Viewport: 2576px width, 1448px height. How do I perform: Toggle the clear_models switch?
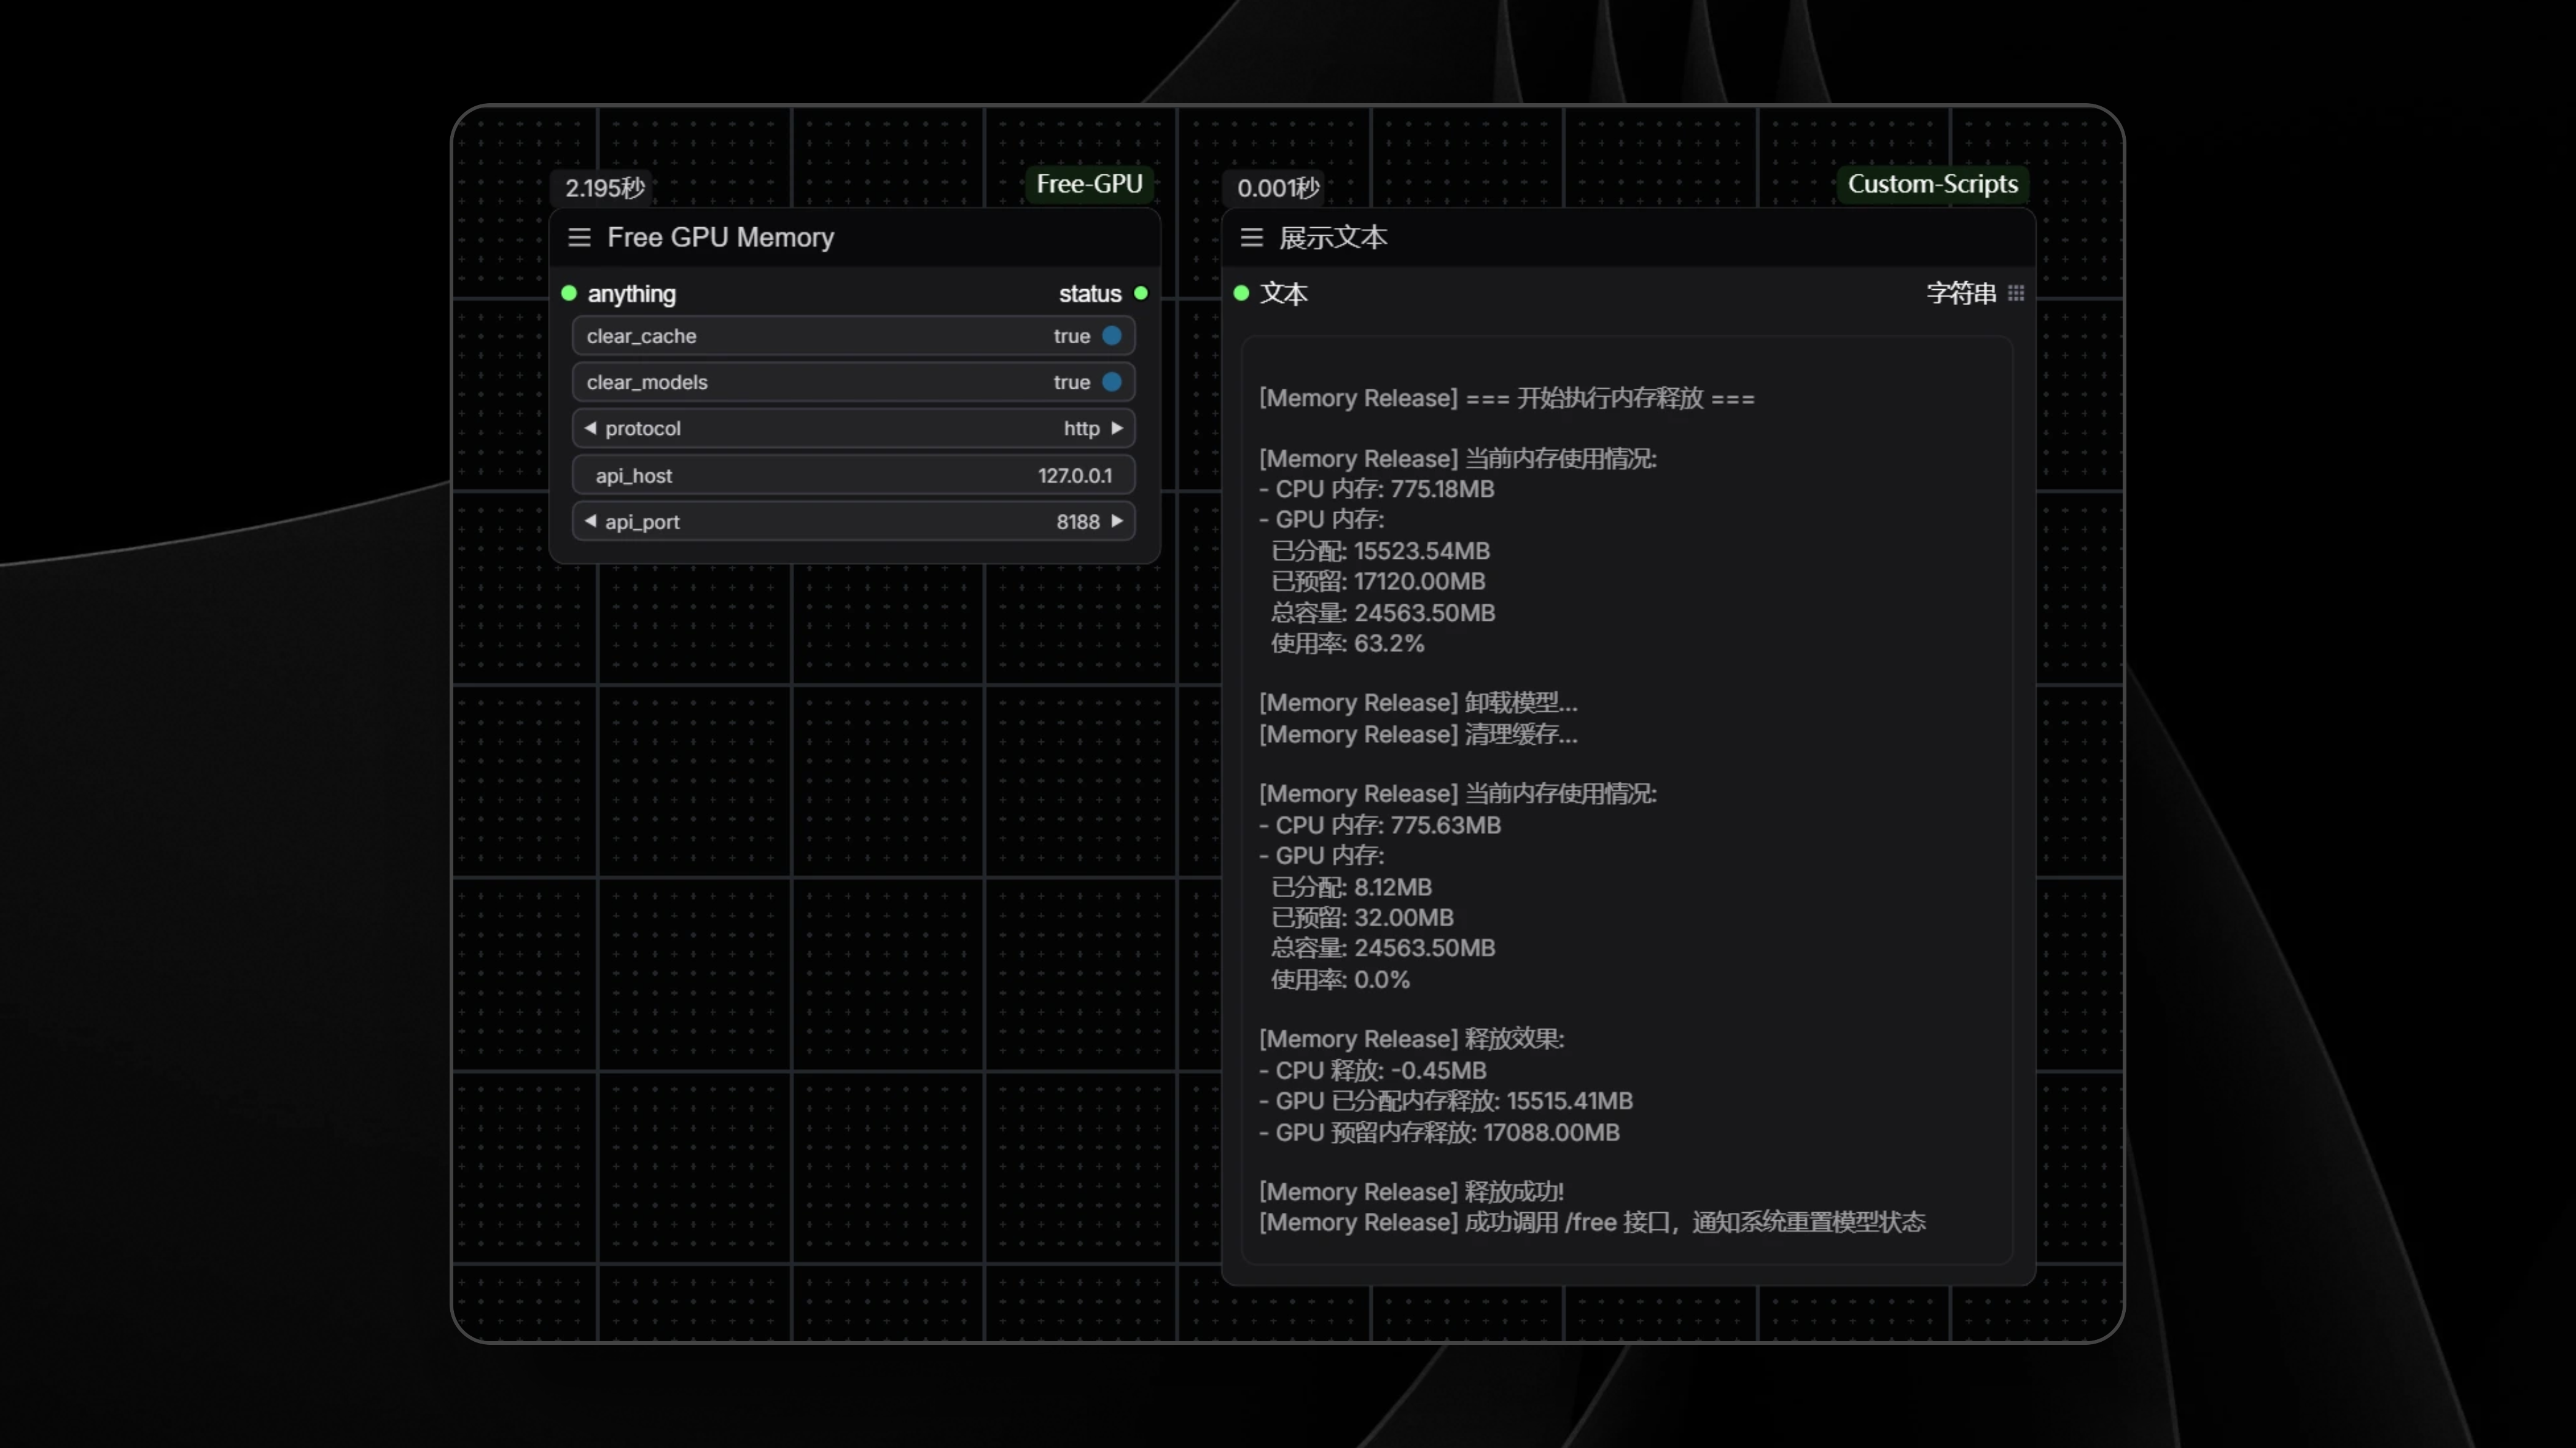pyautogui.click(x=1111, y=382)
